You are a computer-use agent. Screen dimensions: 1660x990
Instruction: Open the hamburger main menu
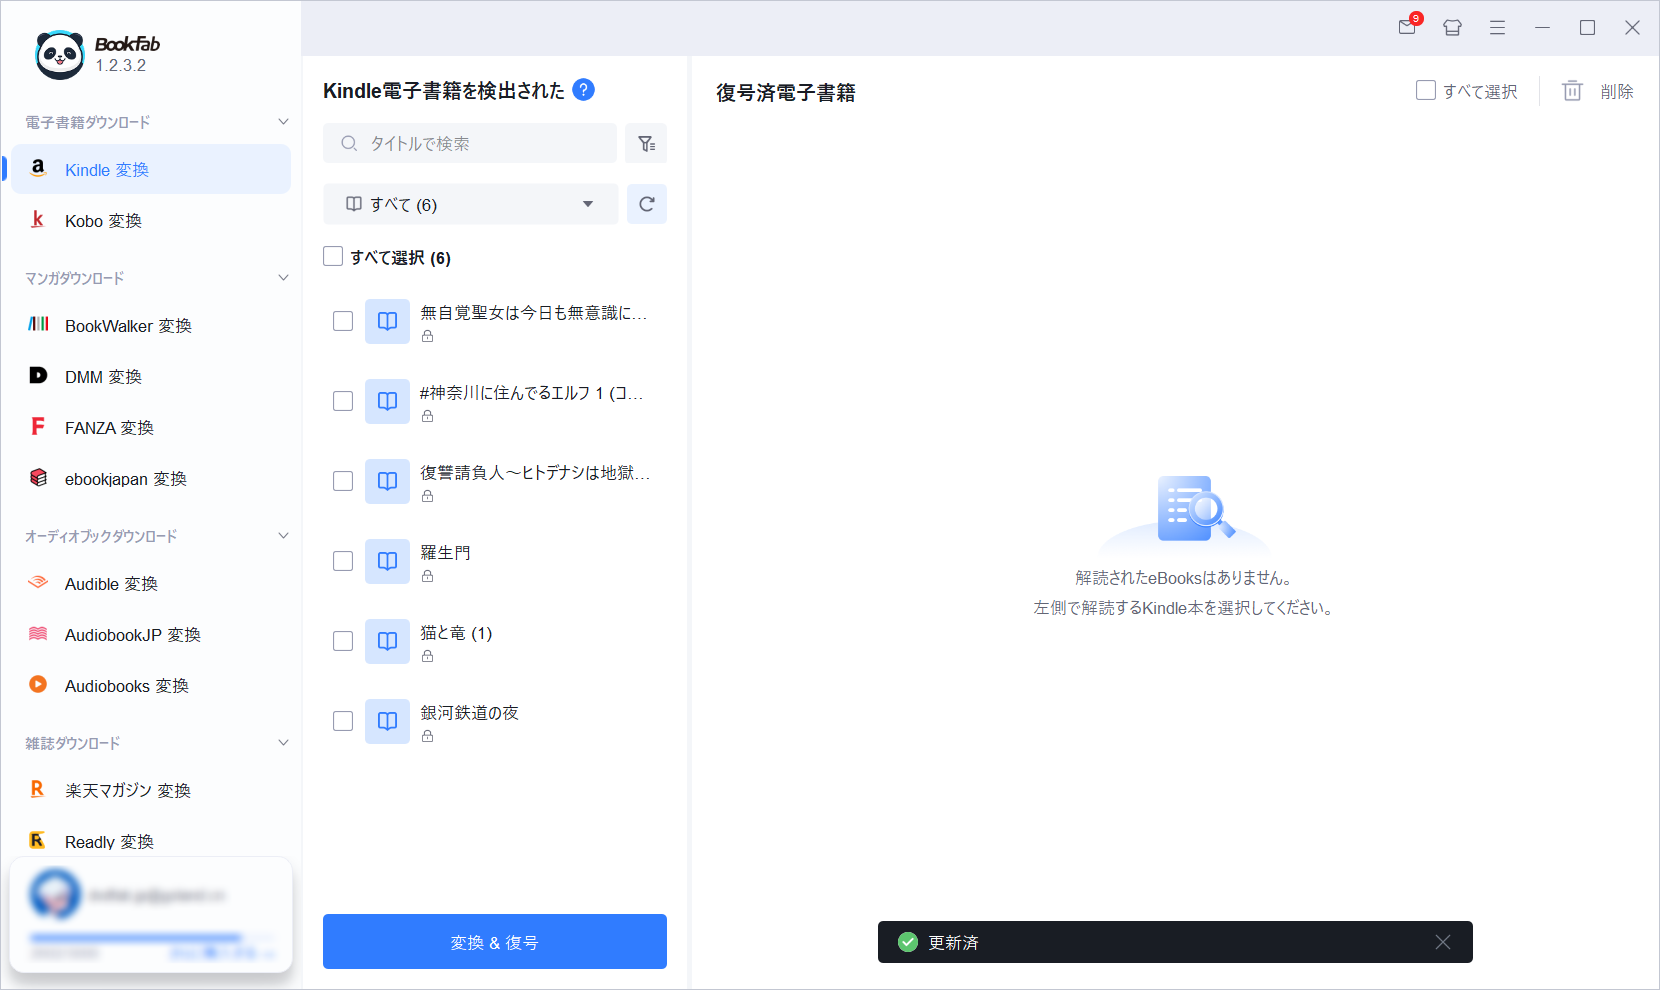click(1497, 27)
